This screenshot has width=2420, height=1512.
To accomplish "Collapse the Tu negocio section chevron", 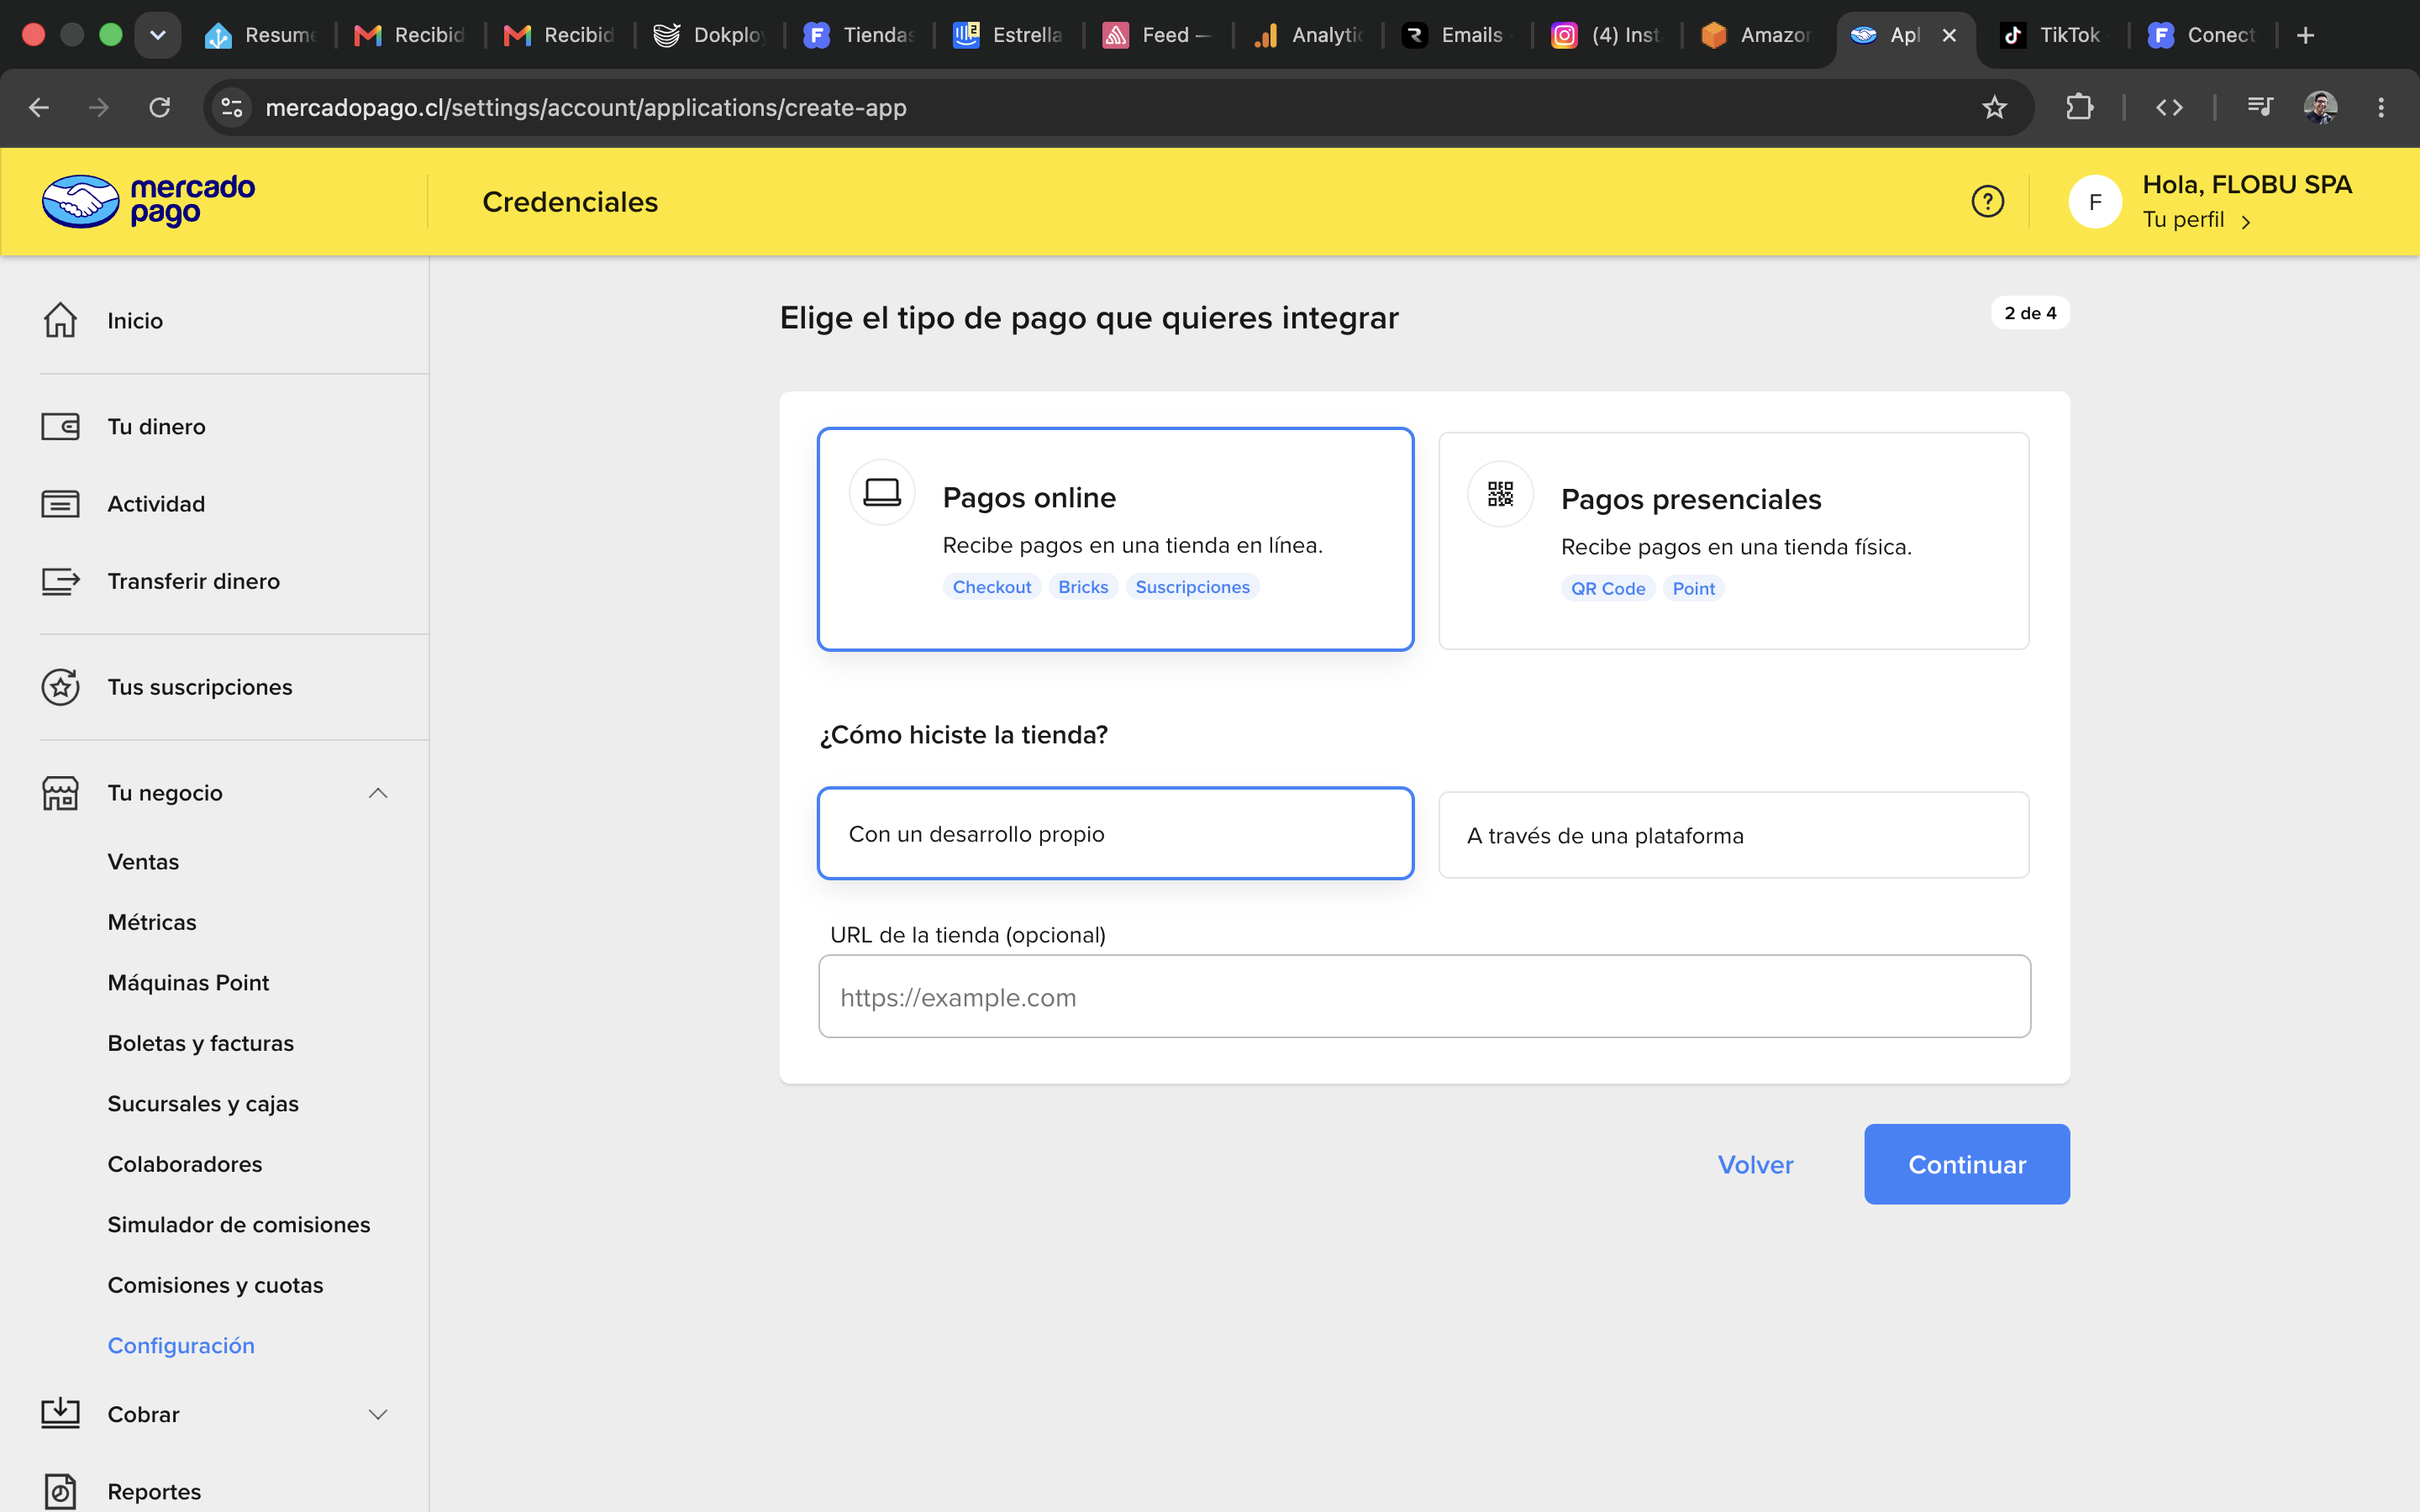I will tap(378, 793).
